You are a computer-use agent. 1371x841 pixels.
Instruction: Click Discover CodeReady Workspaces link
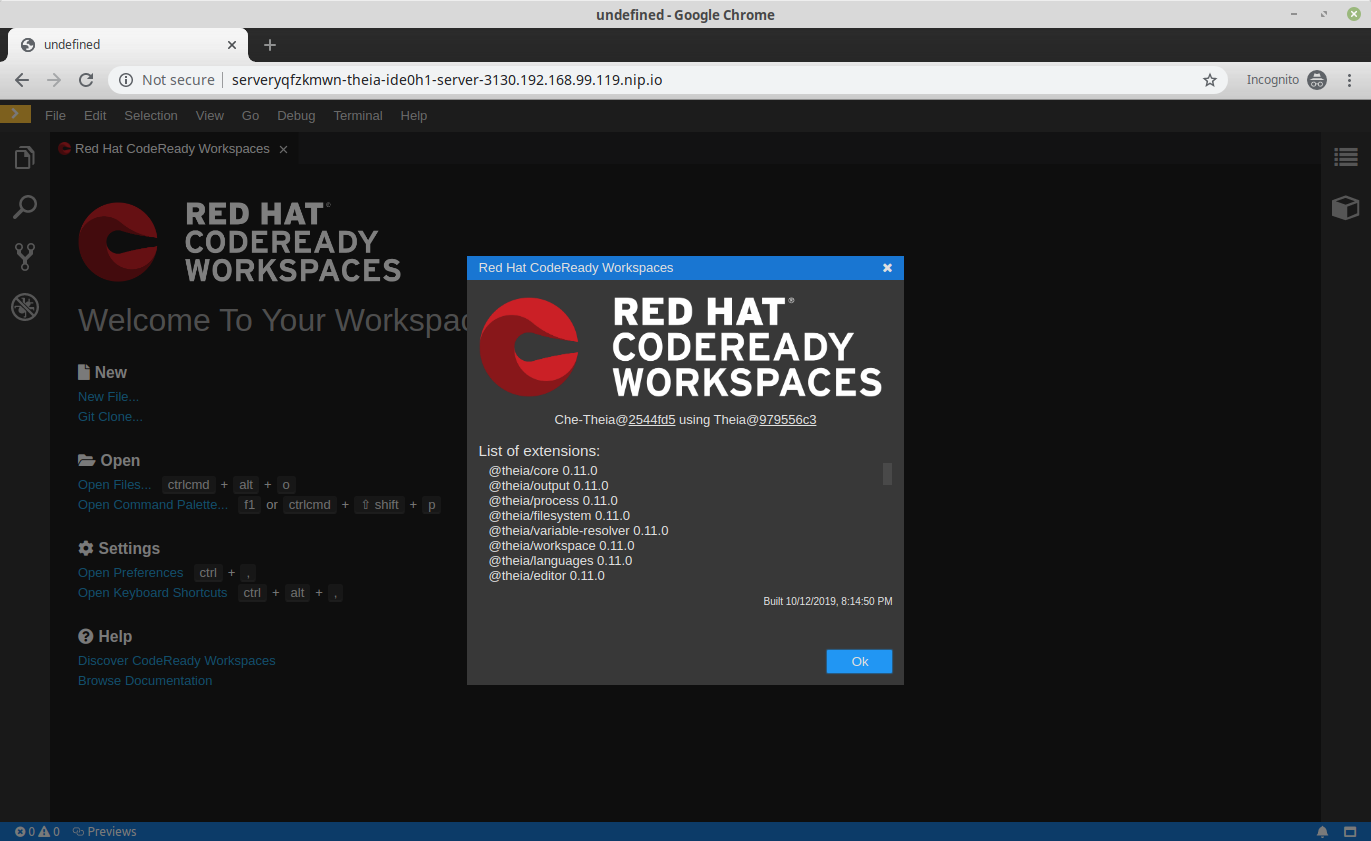[177, 661]
